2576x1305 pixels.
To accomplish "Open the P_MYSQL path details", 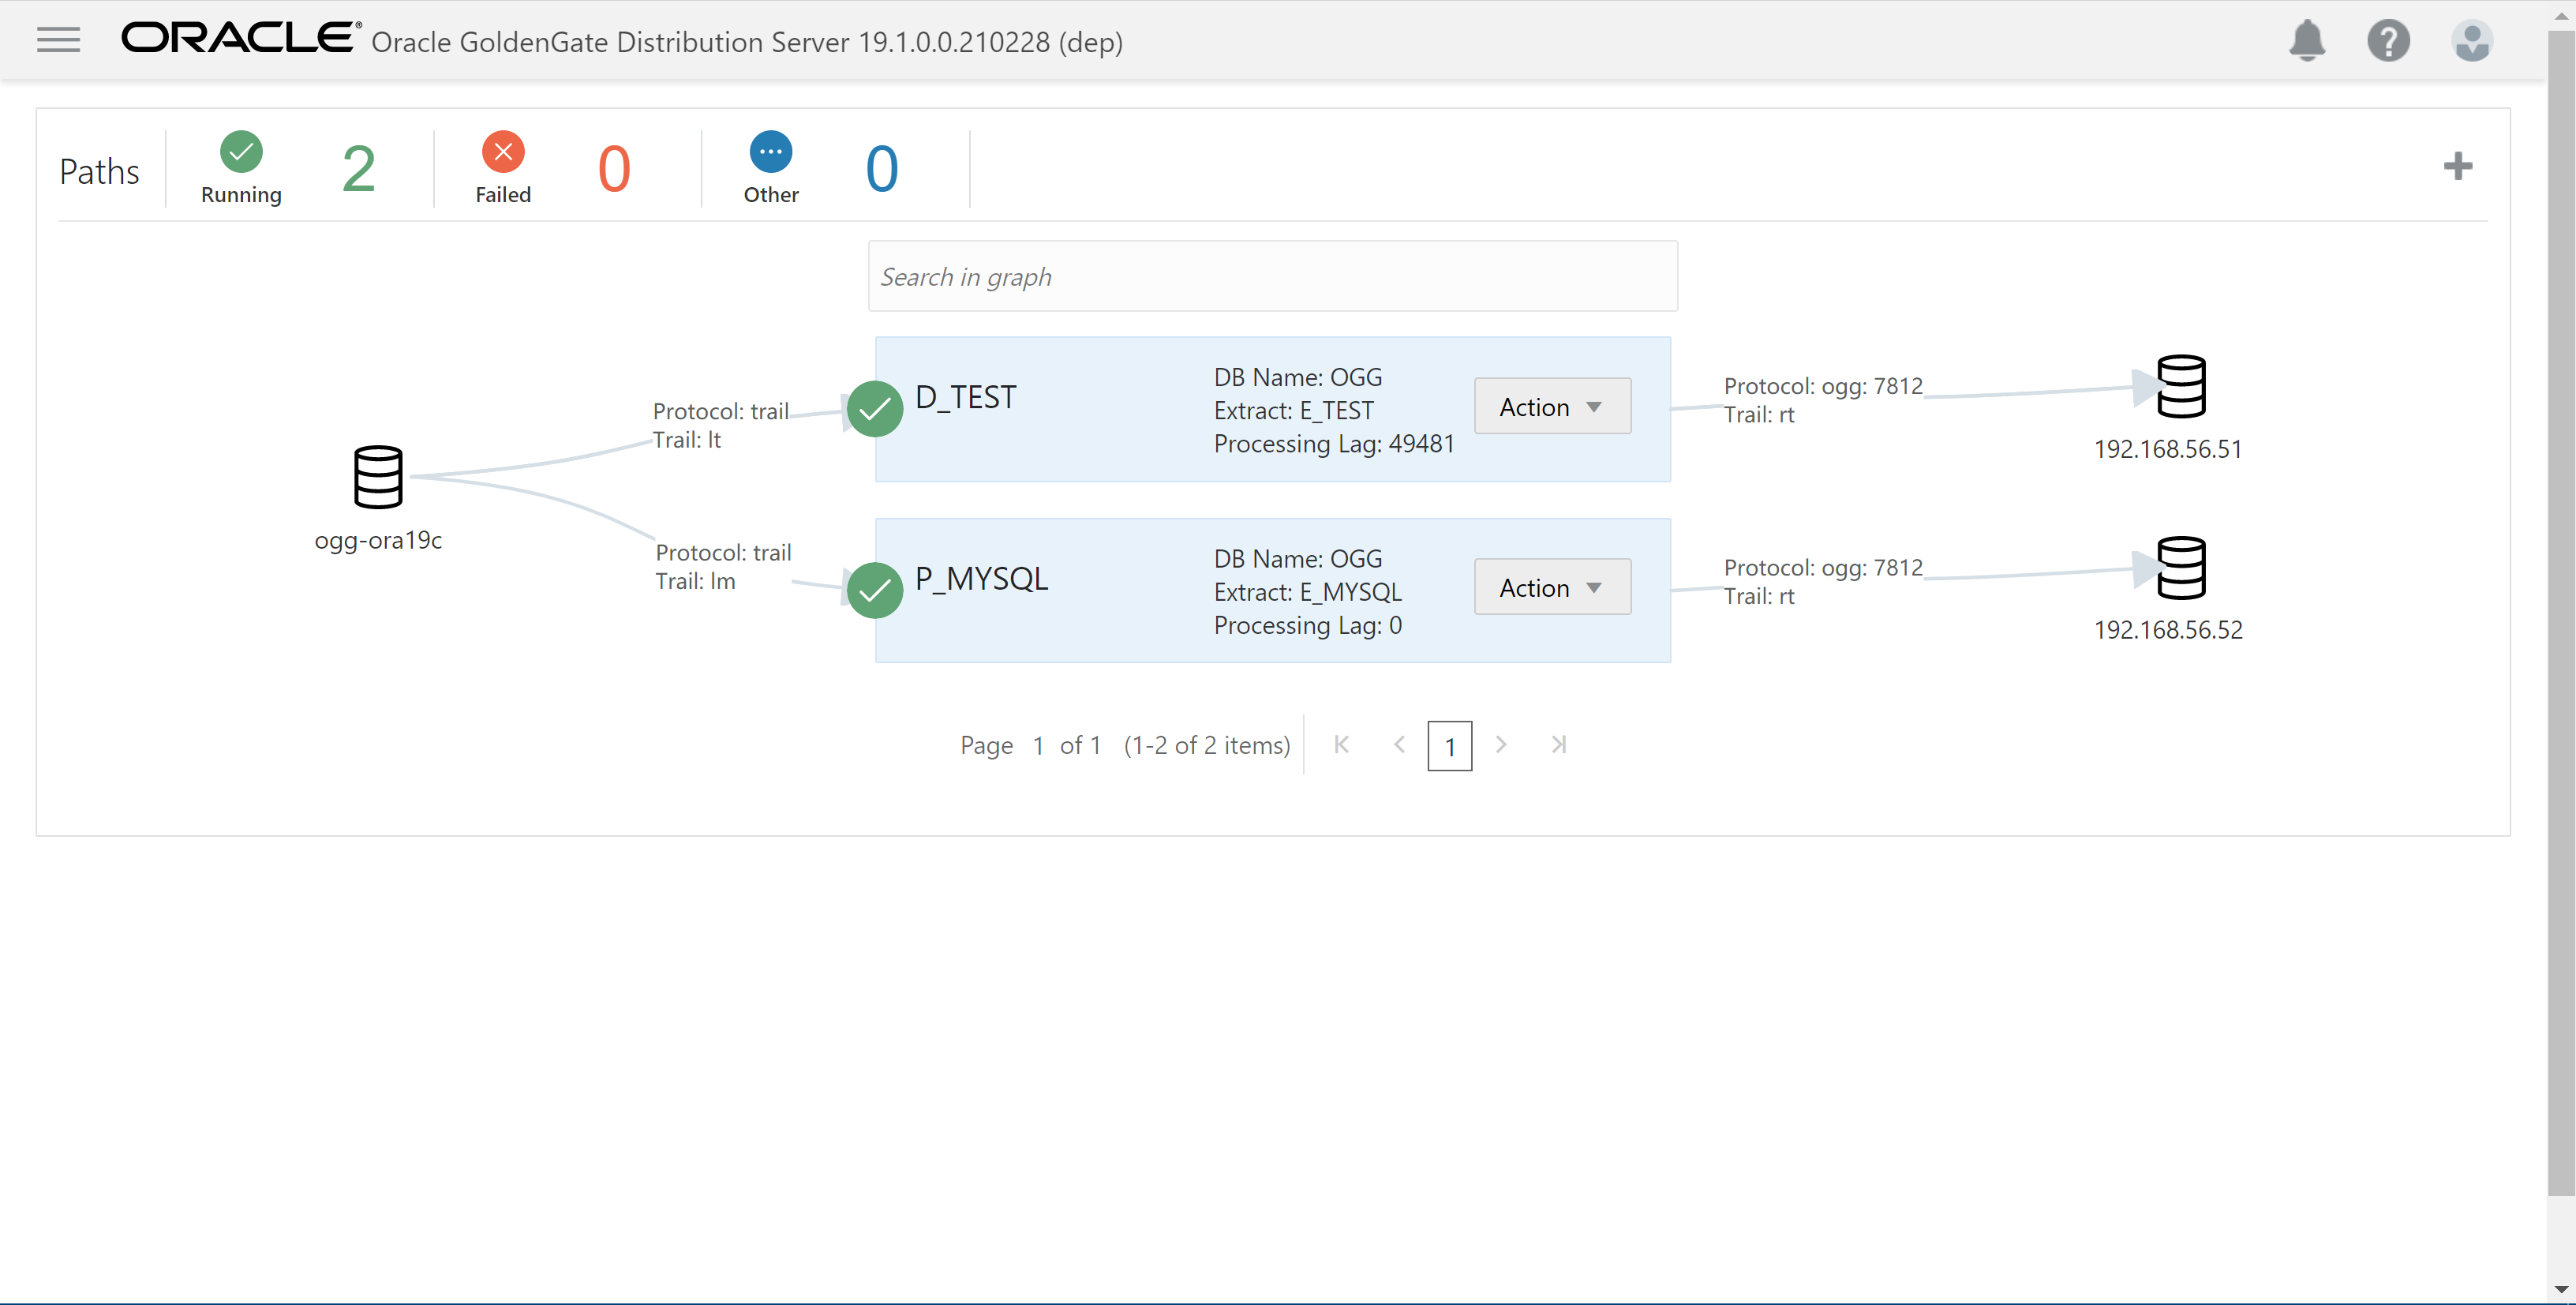I will [981, 578].
